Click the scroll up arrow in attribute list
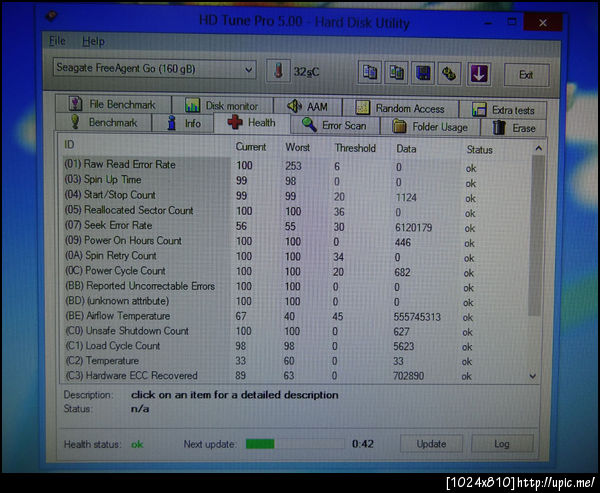Screen dimensions: 600x493 click(538, 148)
